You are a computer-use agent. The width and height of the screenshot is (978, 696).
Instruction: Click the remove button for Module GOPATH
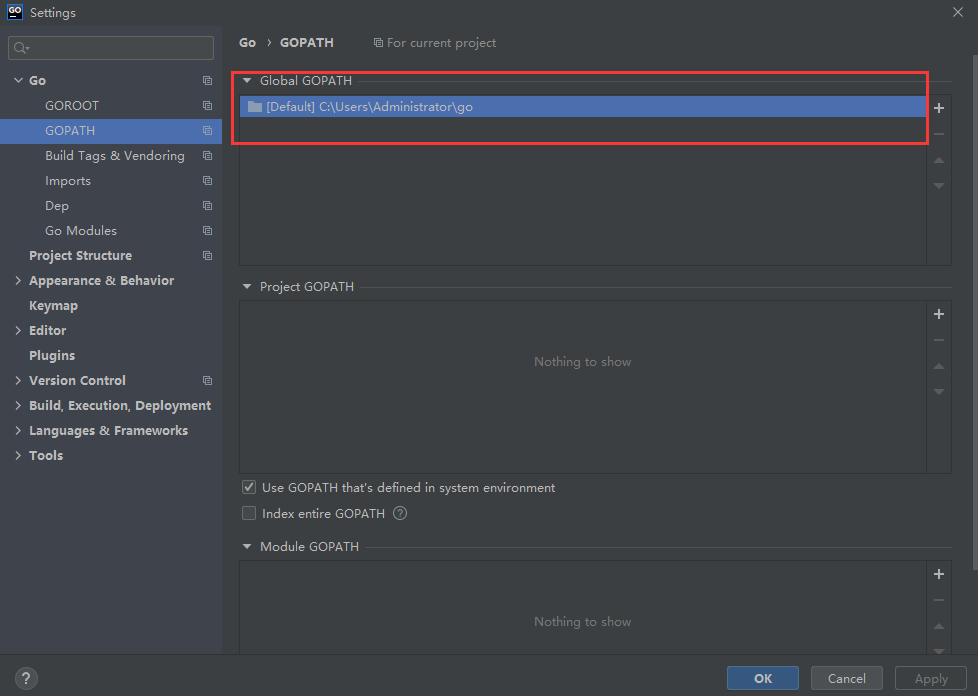[939, 601]
